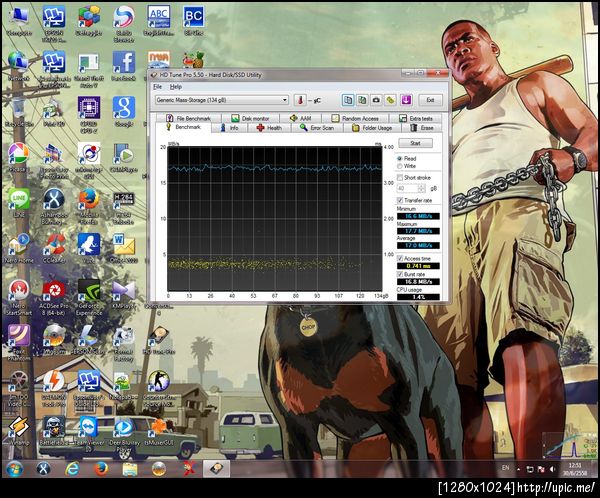The image size is (600, 498).
Task: Open the BC blue desktop shortcut
Action: (194, 21)
